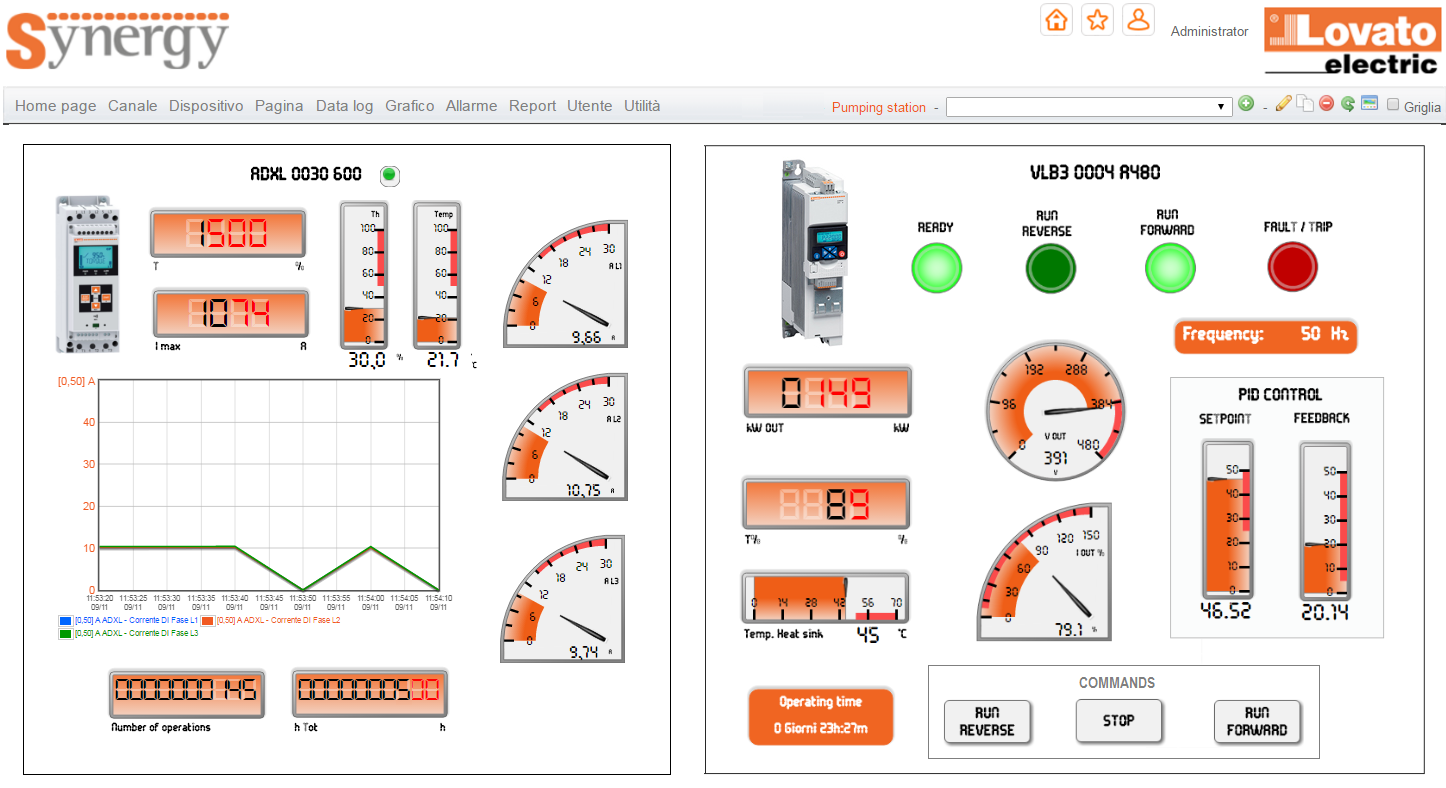1446x788 pixels.
Task: Click the Temp bar gauge showing 21.7
Action: click(x=437, y=276)
